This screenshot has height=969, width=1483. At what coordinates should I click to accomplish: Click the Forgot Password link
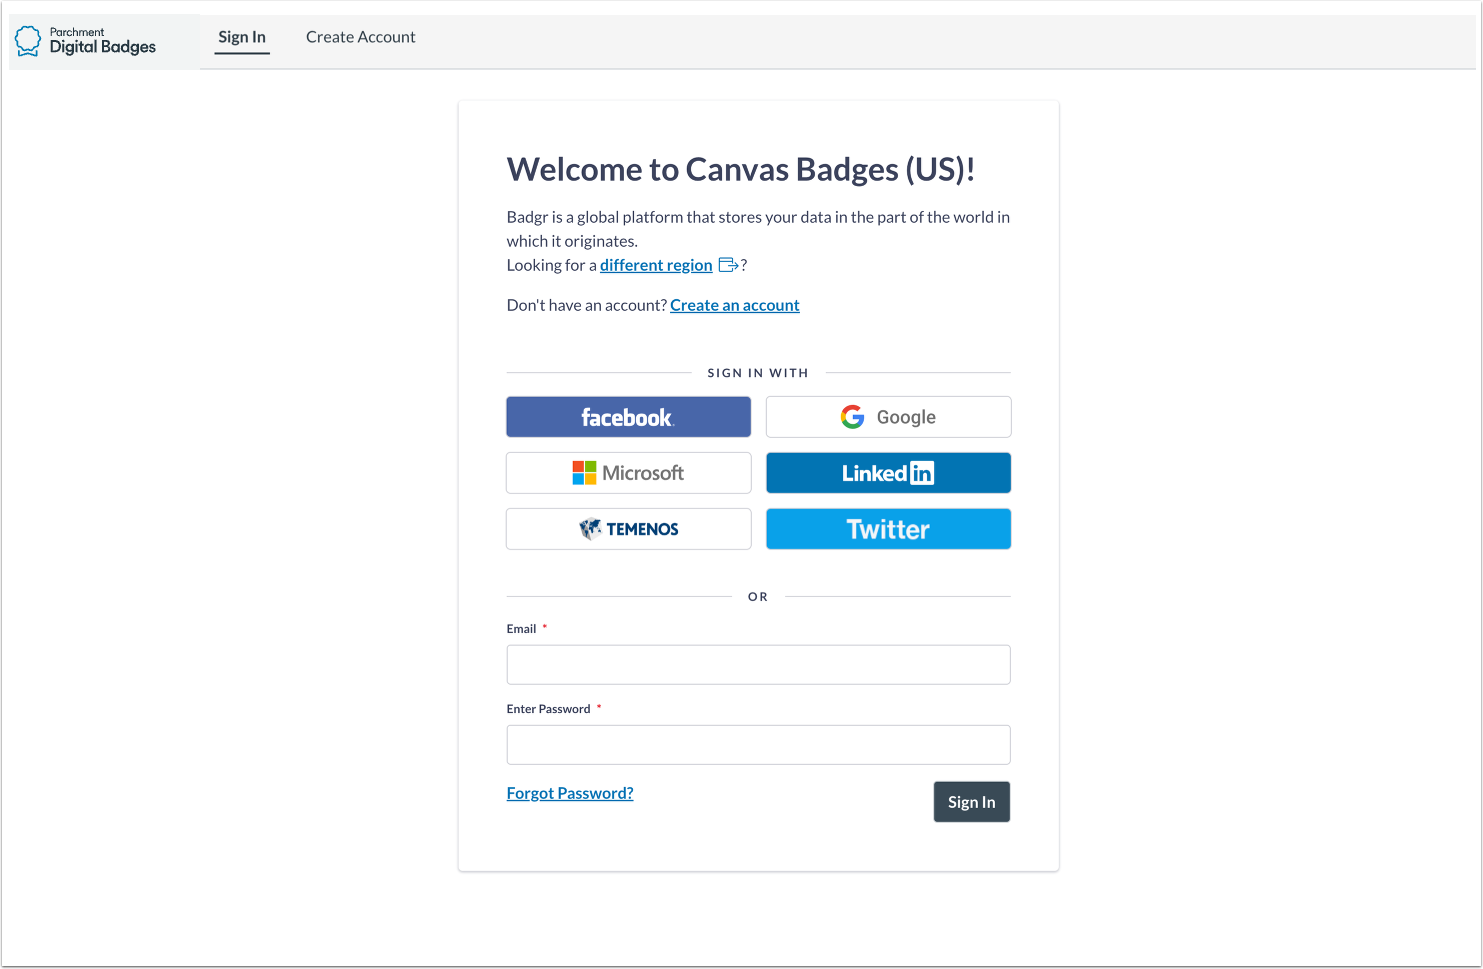(x=570, y=792)
